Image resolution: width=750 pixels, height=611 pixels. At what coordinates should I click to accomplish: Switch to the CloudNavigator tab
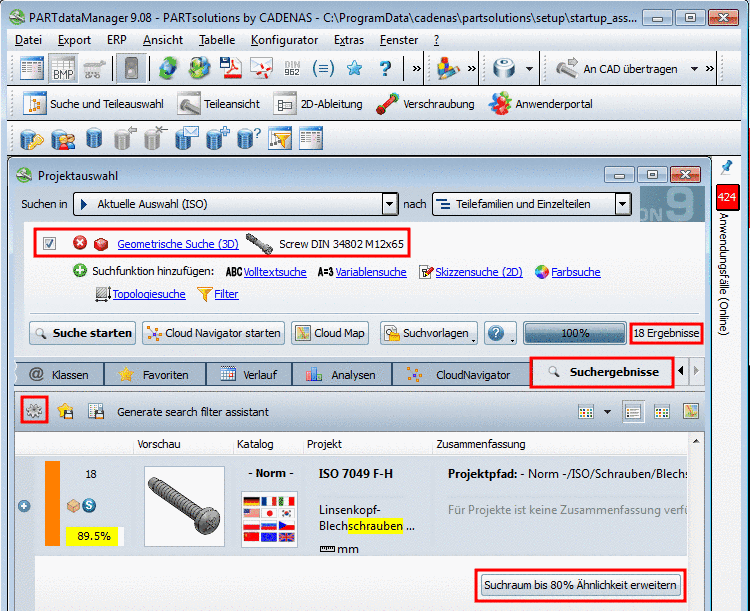(459, 375)
